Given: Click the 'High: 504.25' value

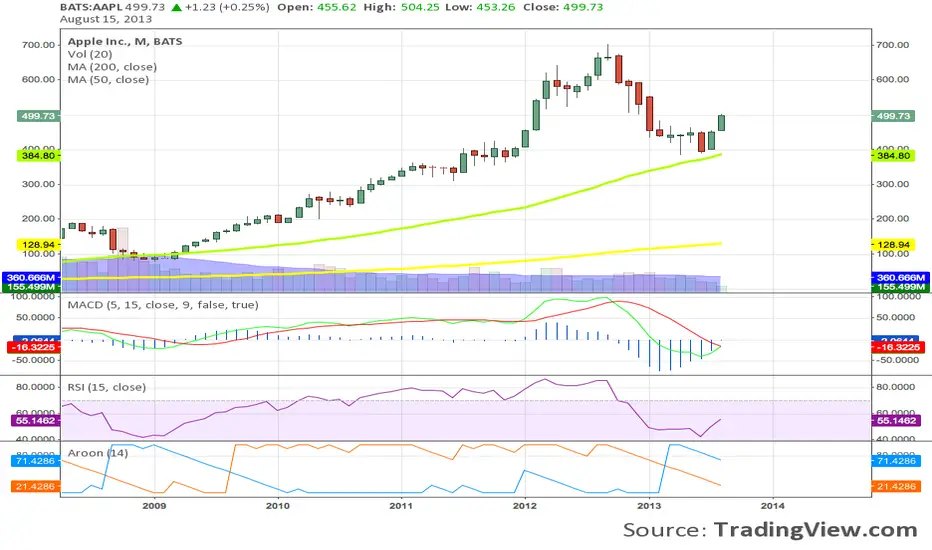Looking at the screenshot, I should coord(408,7).
